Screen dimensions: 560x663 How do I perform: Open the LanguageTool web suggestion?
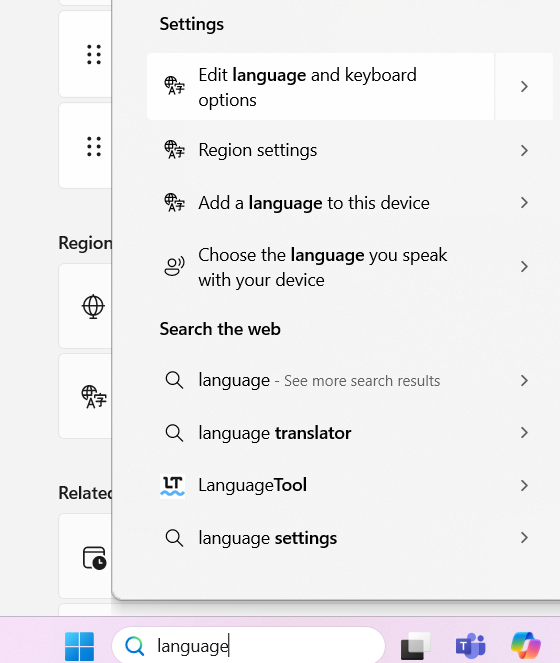click(x=321, y=485)
